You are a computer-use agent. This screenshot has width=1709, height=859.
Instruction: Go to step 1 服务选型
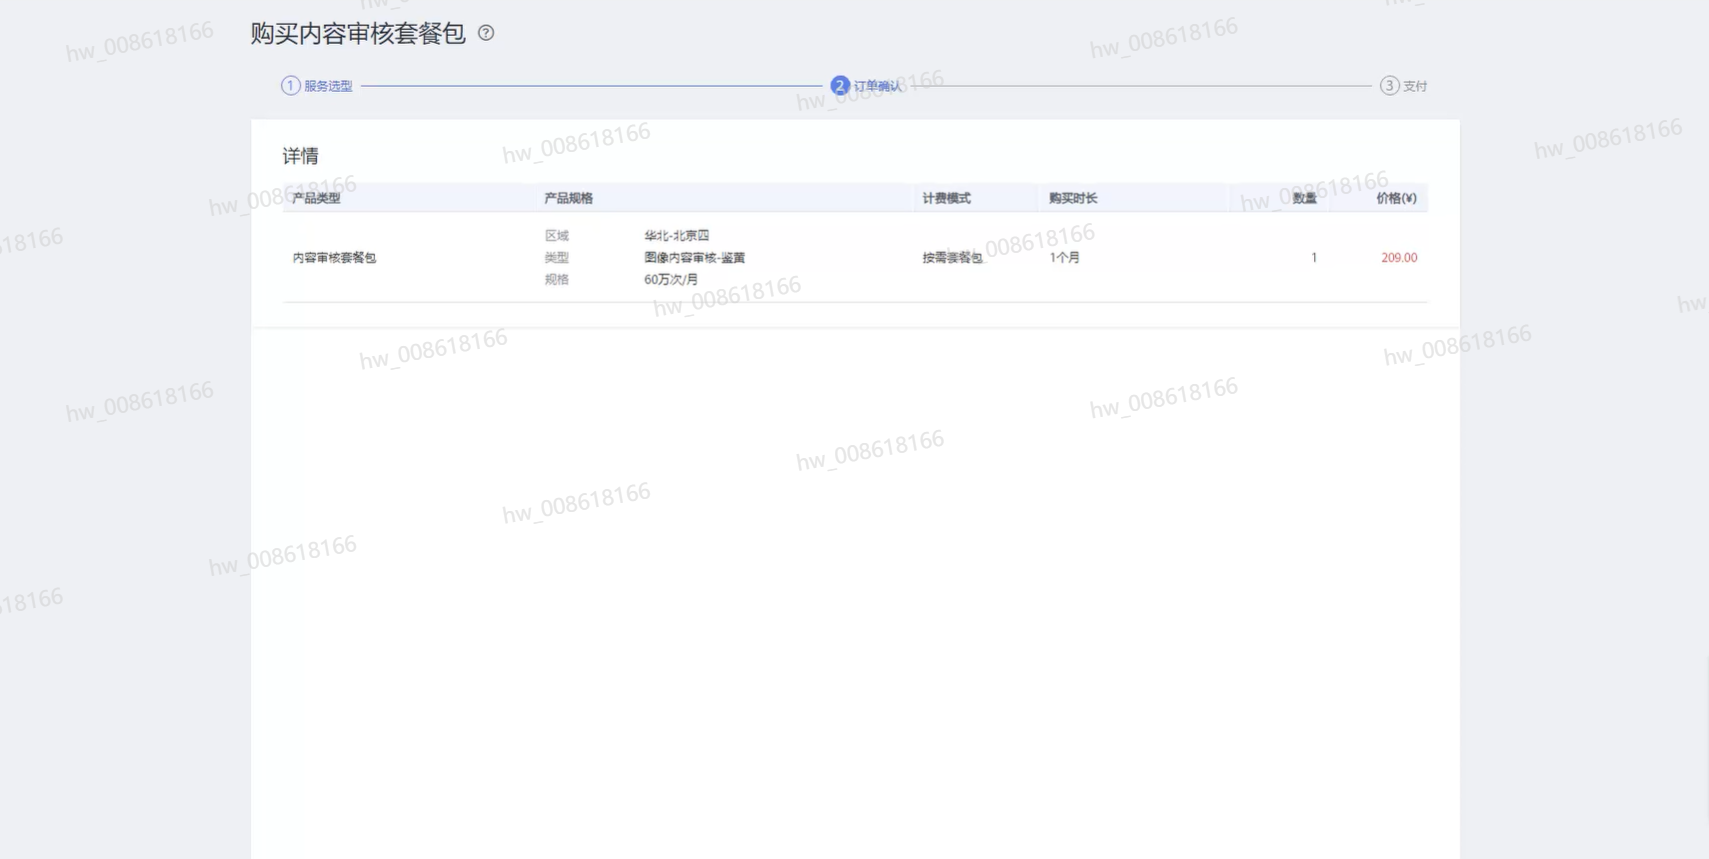click(x=317, y=86)
